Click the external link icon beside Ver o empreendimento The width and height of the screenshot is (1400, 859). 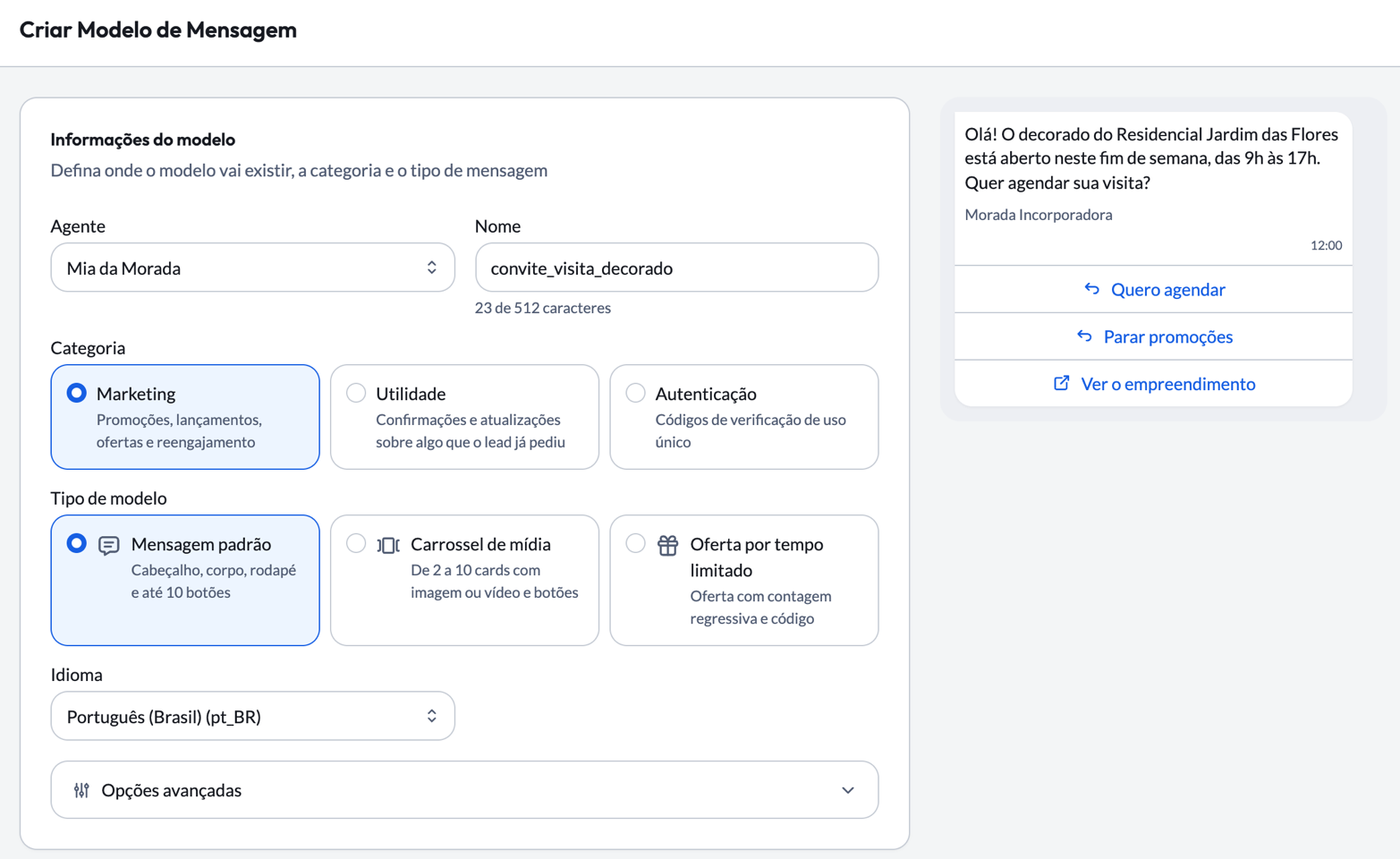(1062, 383)
